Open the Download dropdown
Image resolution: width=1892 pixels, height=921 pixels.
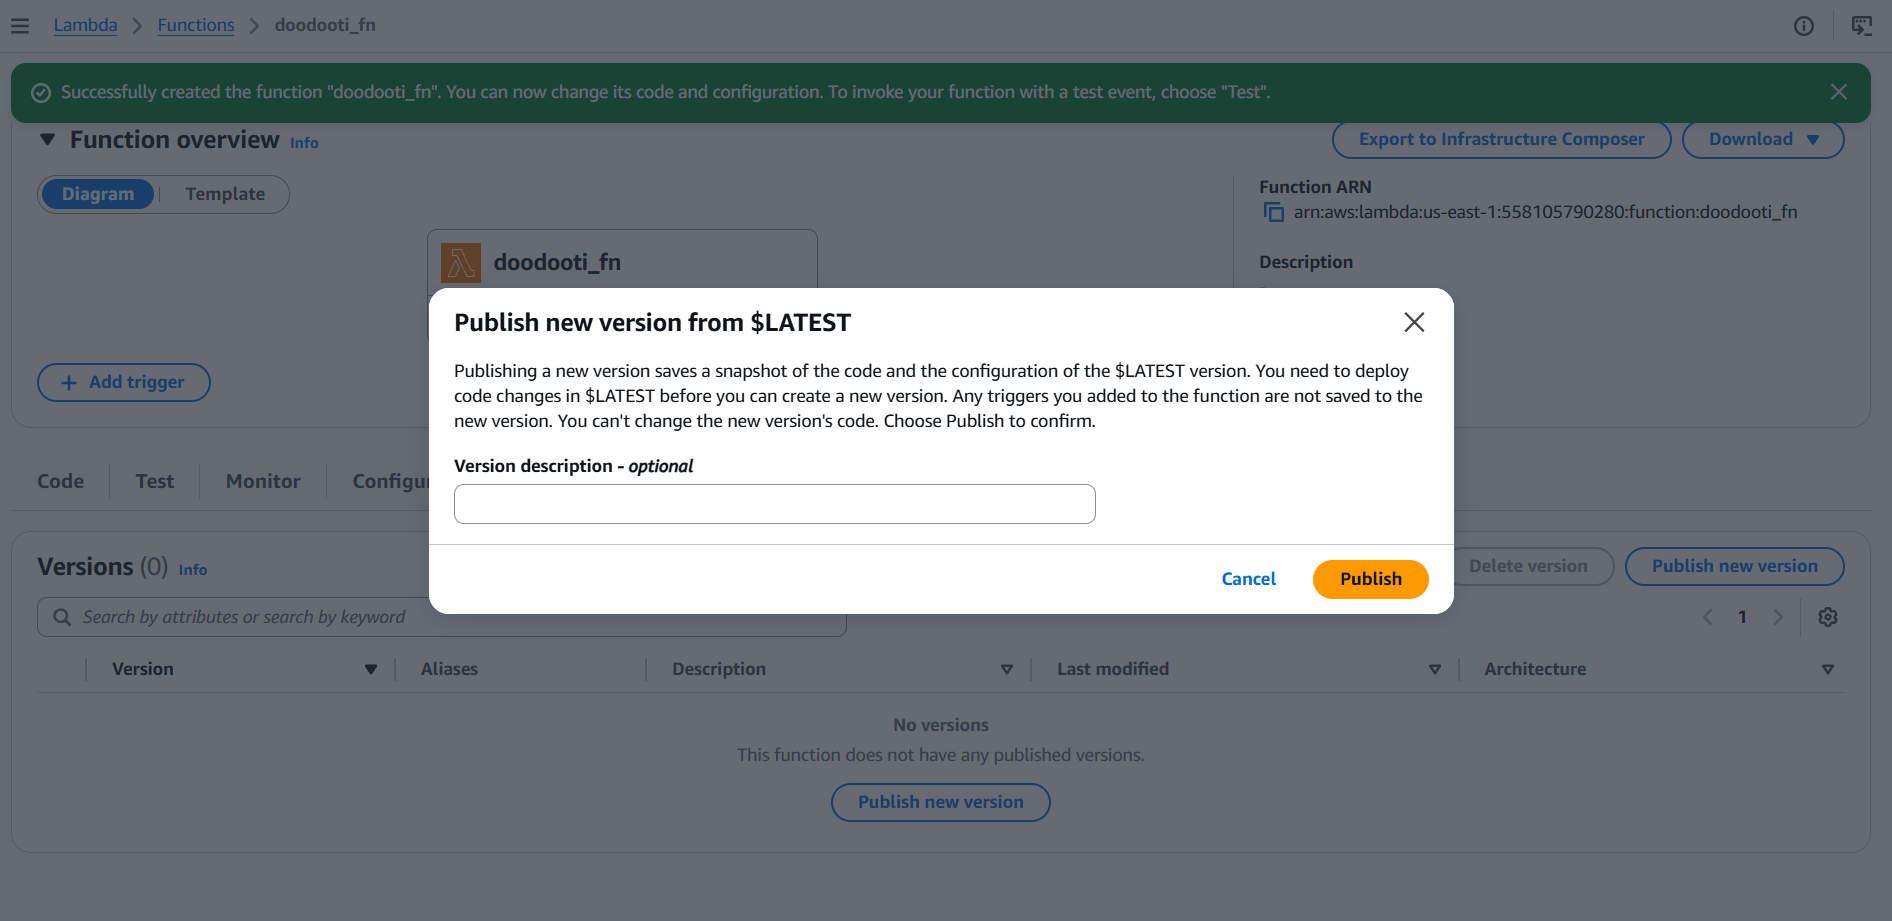1763,140
